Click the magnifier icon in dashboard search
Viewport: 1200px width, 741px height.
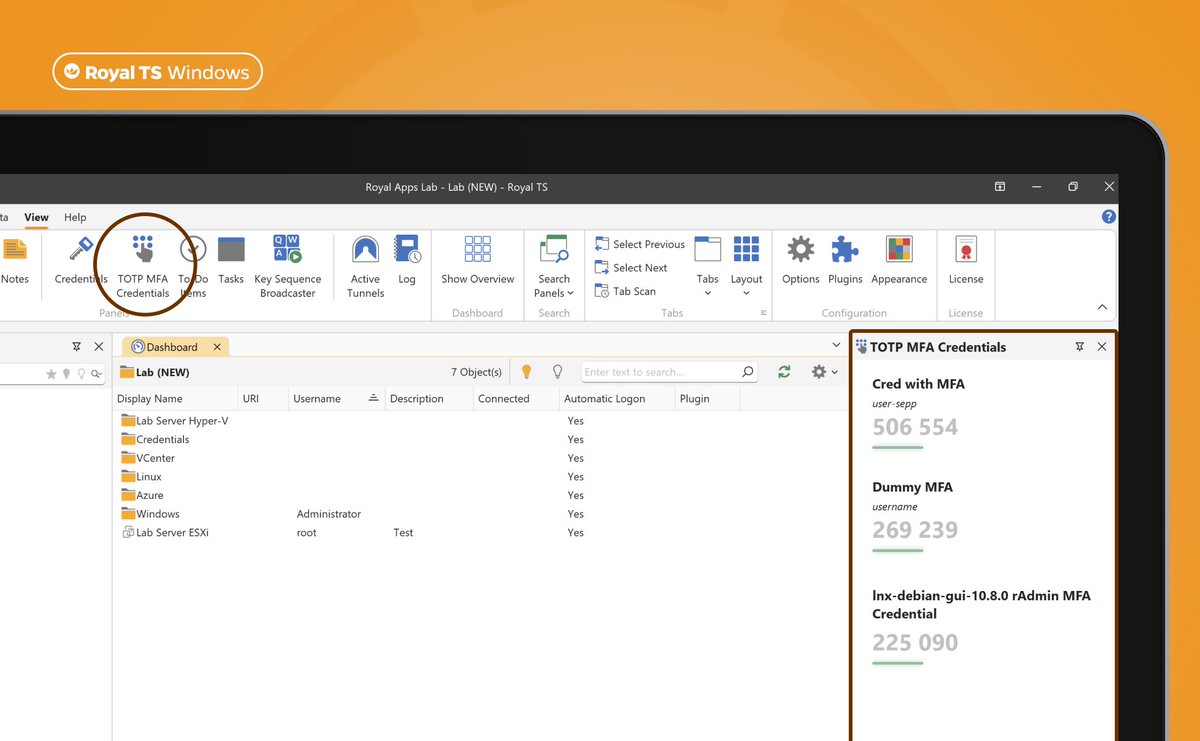pyautogui.click(x=748, y=372)
